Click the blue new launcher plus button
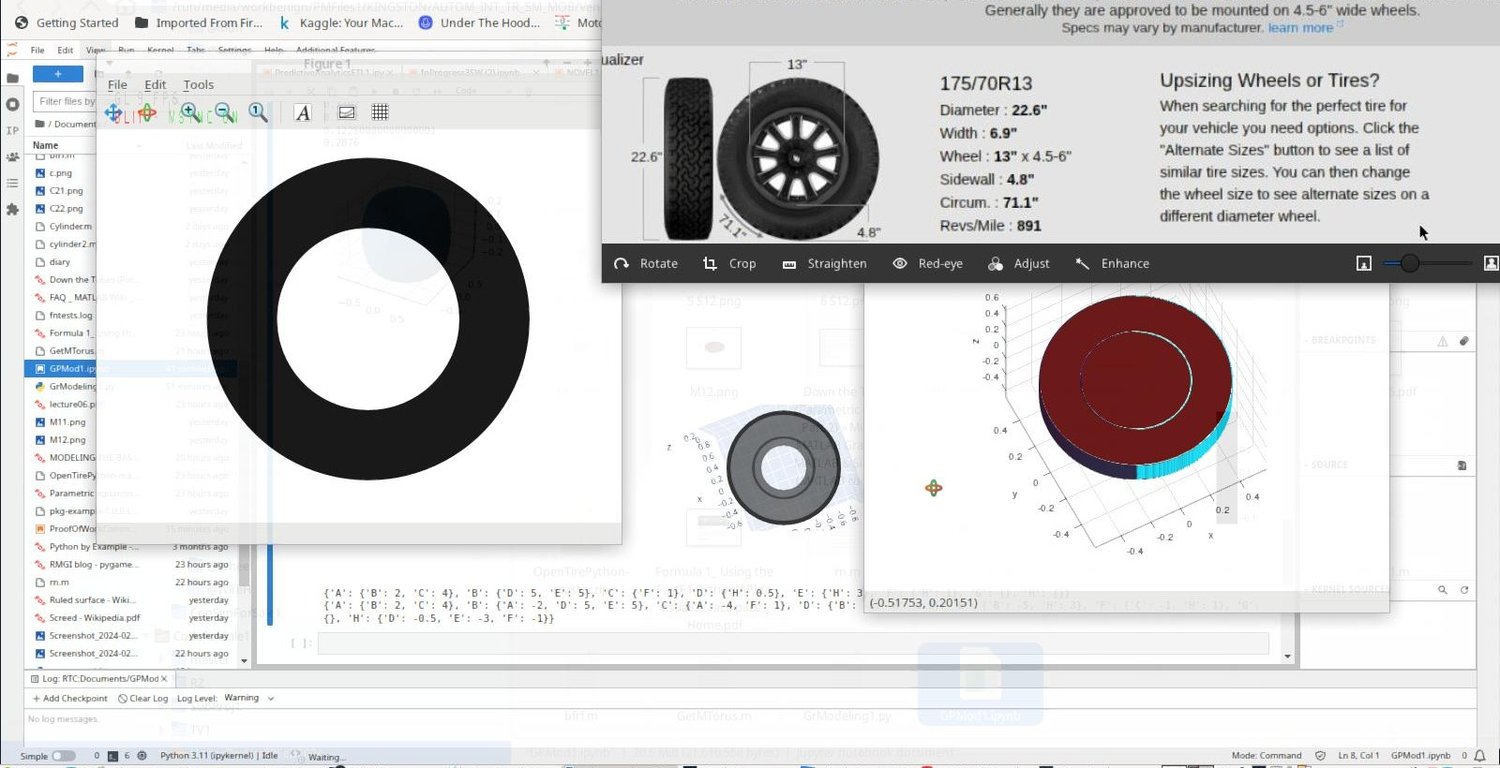The height and width of the screenshot is (768, 1500). click(58, 74)
